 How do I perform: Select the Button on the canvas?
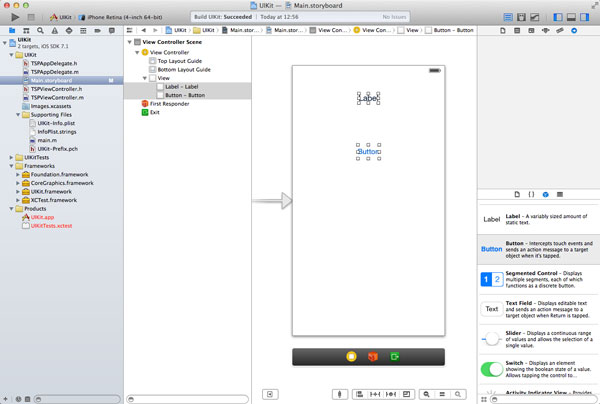tap(368, 152)
